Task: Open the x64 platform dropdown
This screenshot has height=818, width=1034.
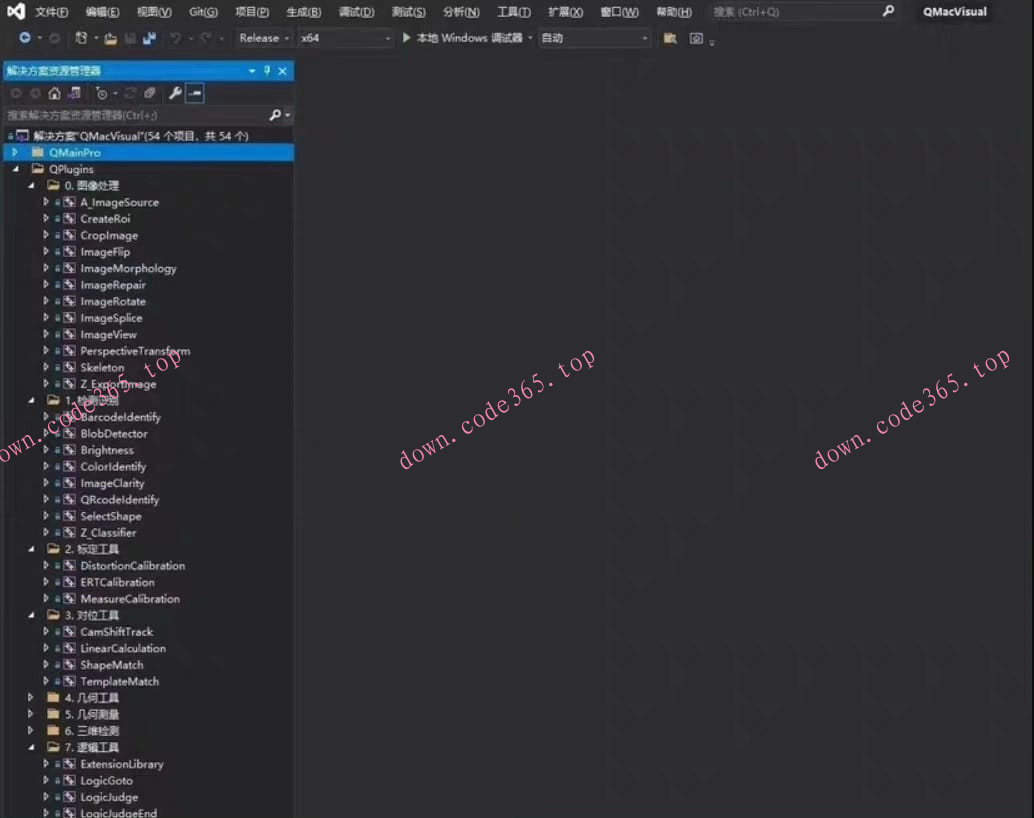Action: point(345,38)
